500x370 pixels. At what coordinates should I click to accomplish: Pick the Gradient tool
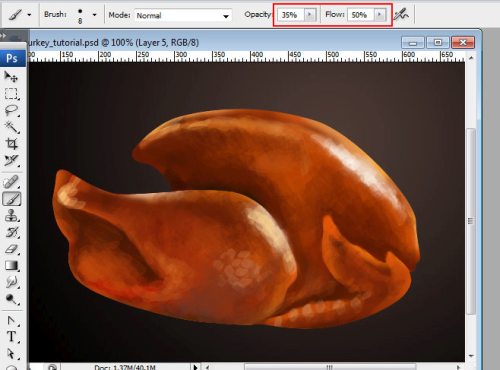coord(11,265)
